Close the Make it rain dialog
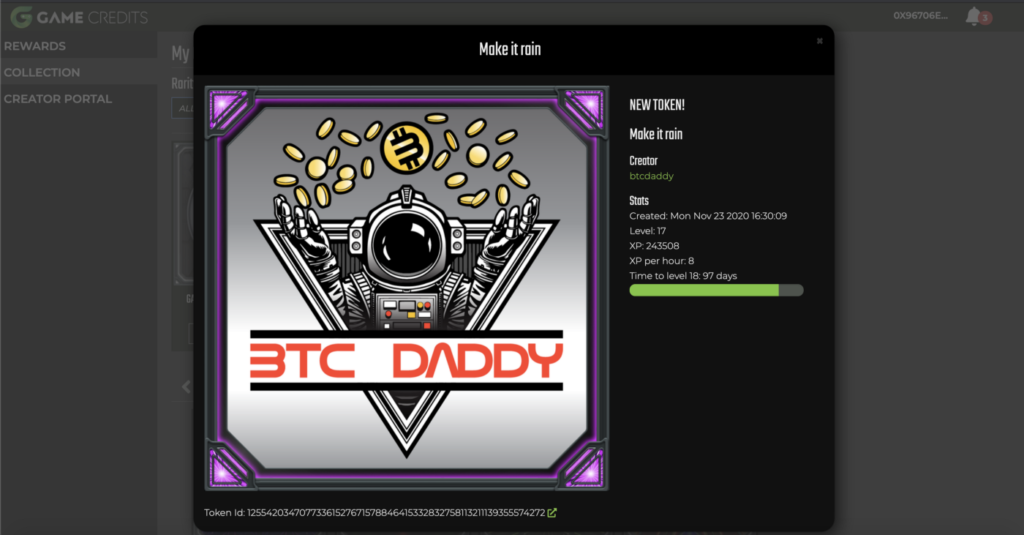Image resolution: width=1024 pixels, height=535 pixels. [x=820, y=41]
